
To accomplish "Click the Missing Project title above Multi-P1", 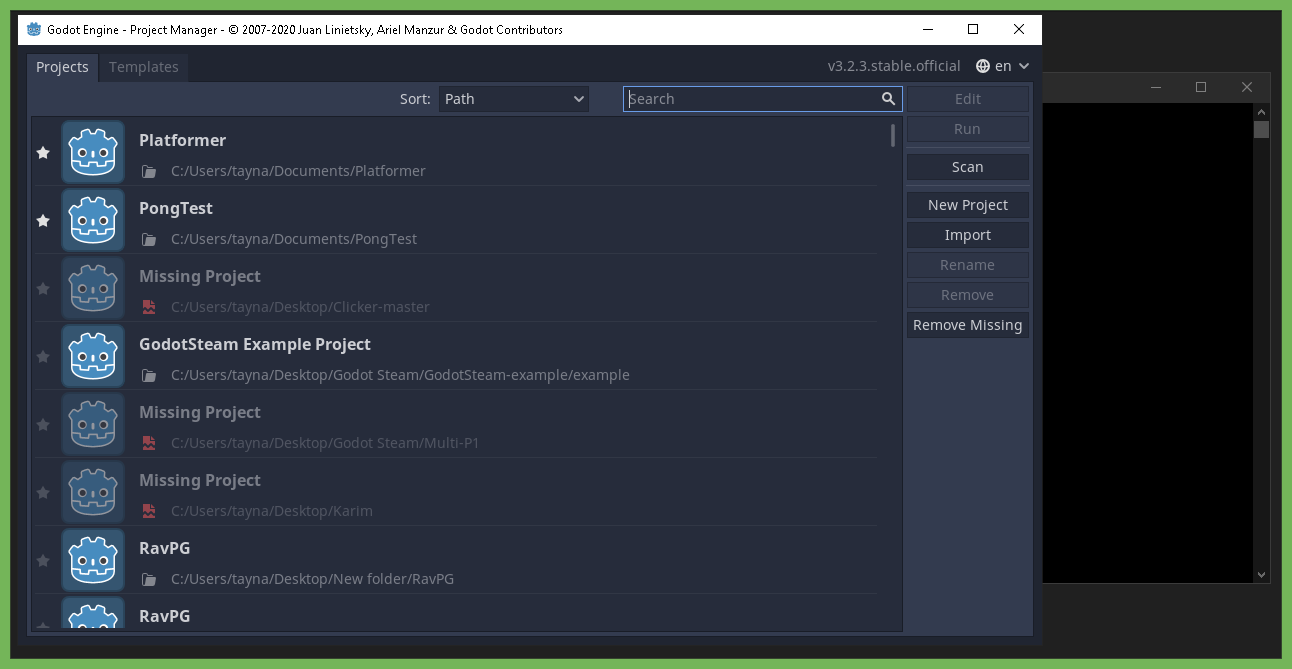I will (200, 412).
